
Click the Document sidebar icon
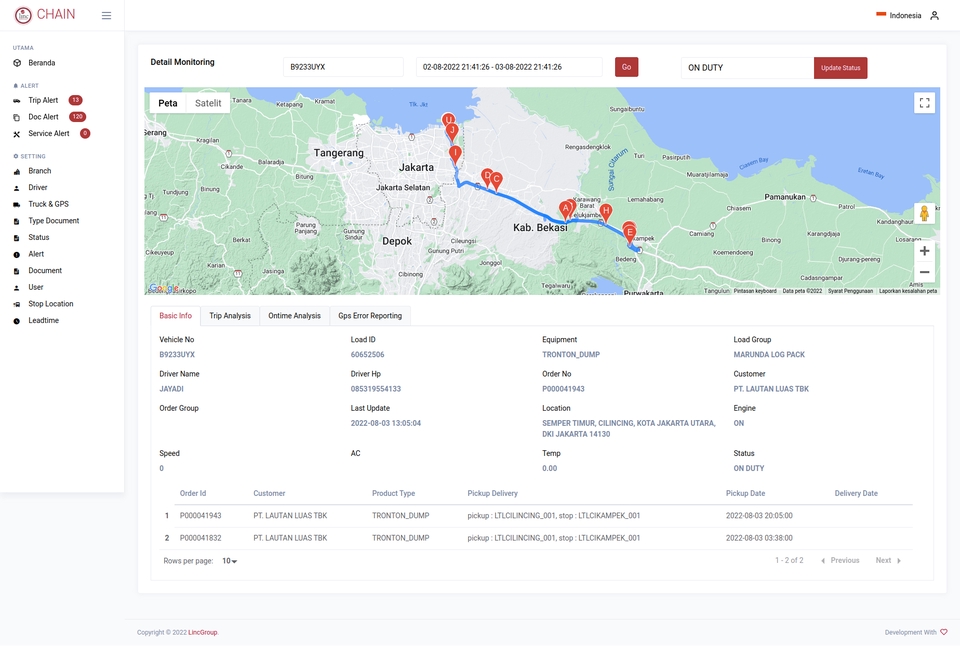[x=17, y=271]
